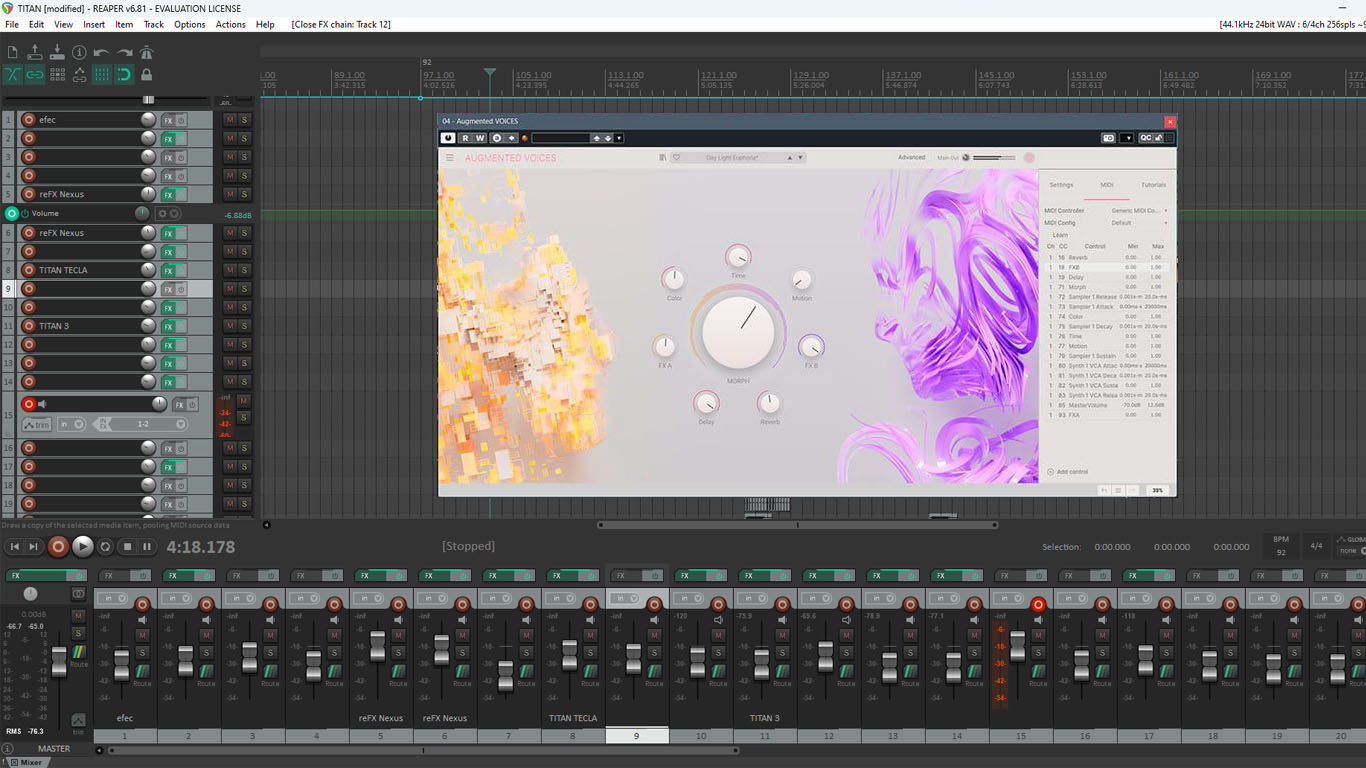Open FX chain for TITAN TECLA track
Image resolution: width=1366 pixels, height=768 pixels.
pos(168,270)
